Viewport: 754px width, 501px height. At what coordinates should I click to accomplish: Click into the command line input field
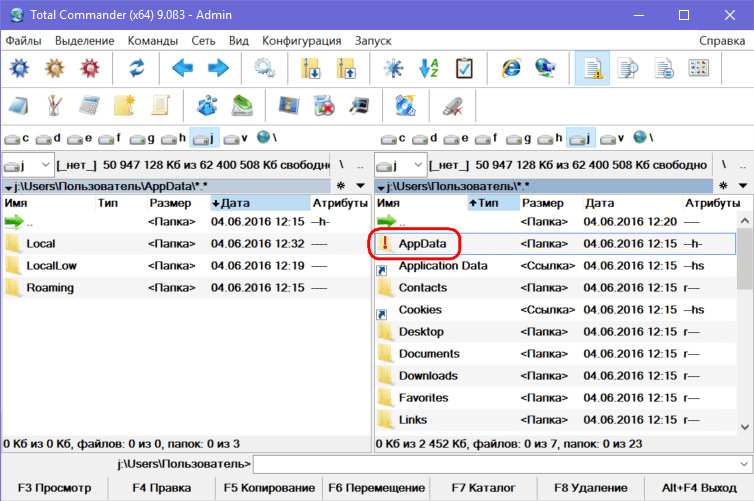(495, 464)
